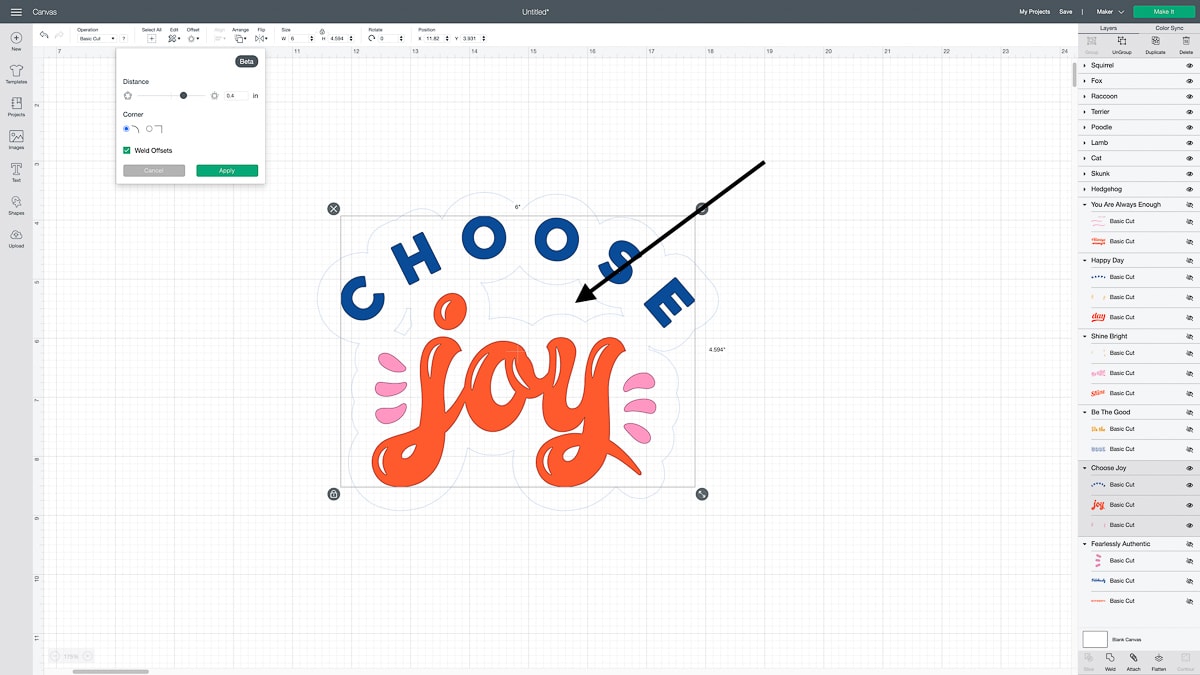This screenshot has height=675, width=1200.
Task: Click the Upload icon in sidebar
Action: [16, 237]
